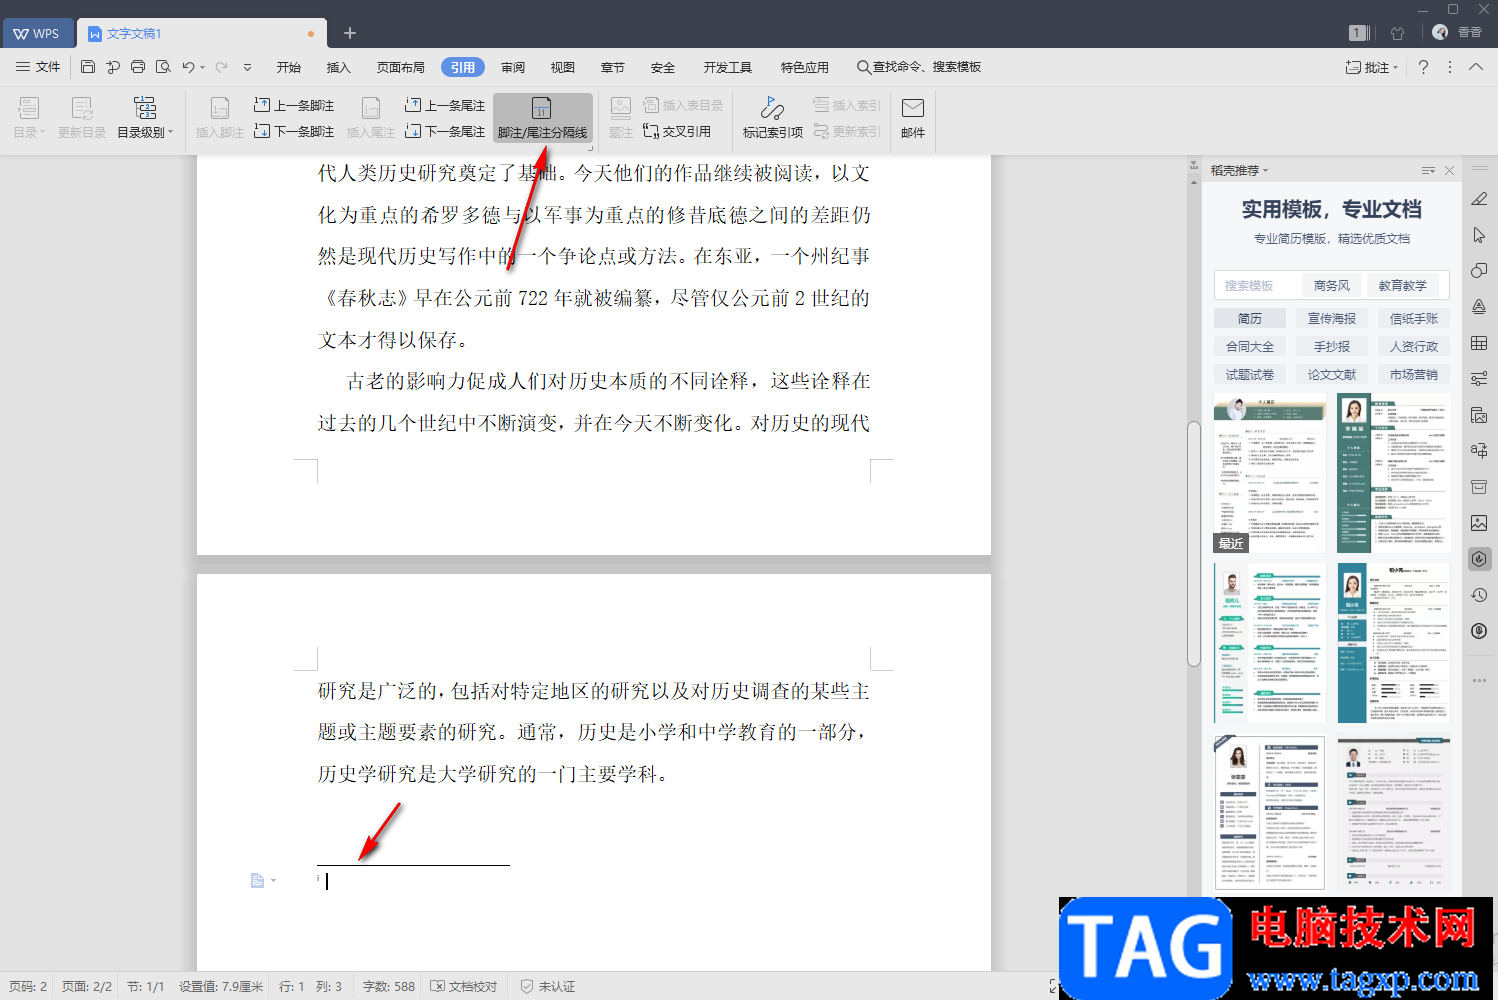Switch to the 审阅 ribbon tab
The height and width of the screenshot is (1000, 1498).
[x=513, y=67]
